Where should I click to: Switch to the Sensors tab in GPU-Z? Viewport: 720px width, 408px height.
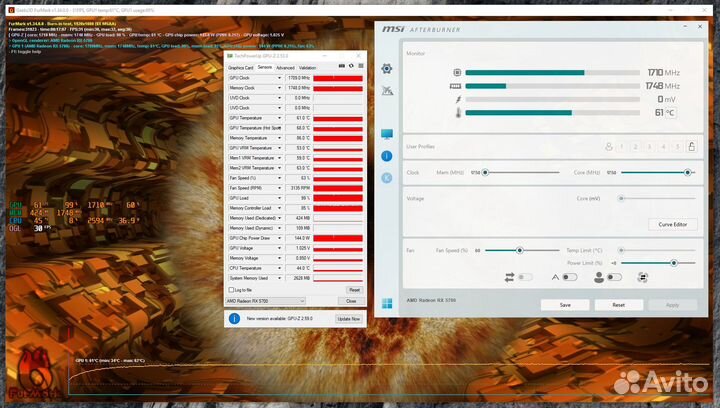[x=264, y=67]
